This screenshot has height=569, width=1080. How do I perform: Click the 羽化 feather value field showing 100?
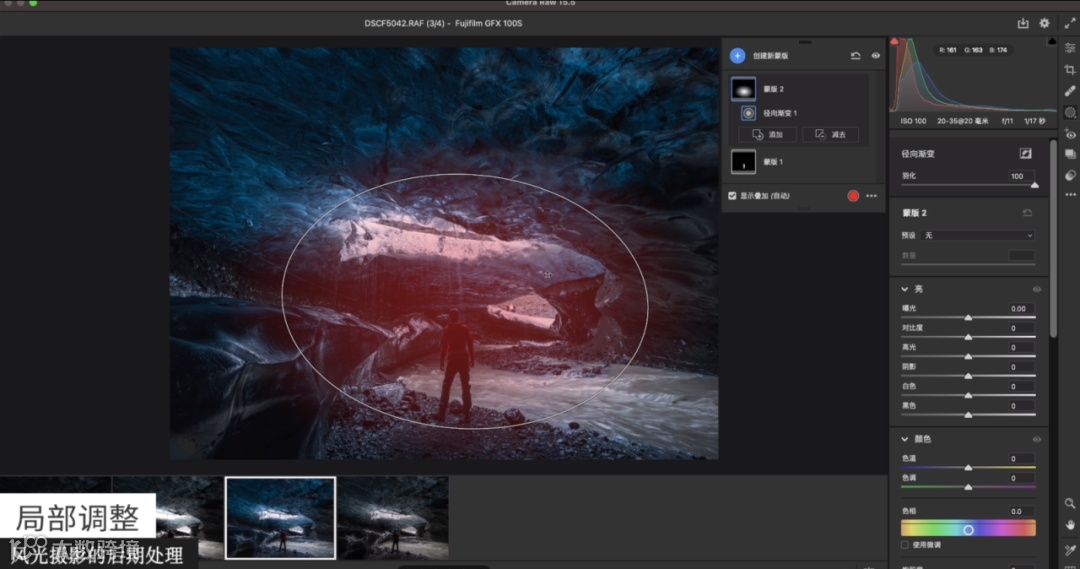[1021, 176]
